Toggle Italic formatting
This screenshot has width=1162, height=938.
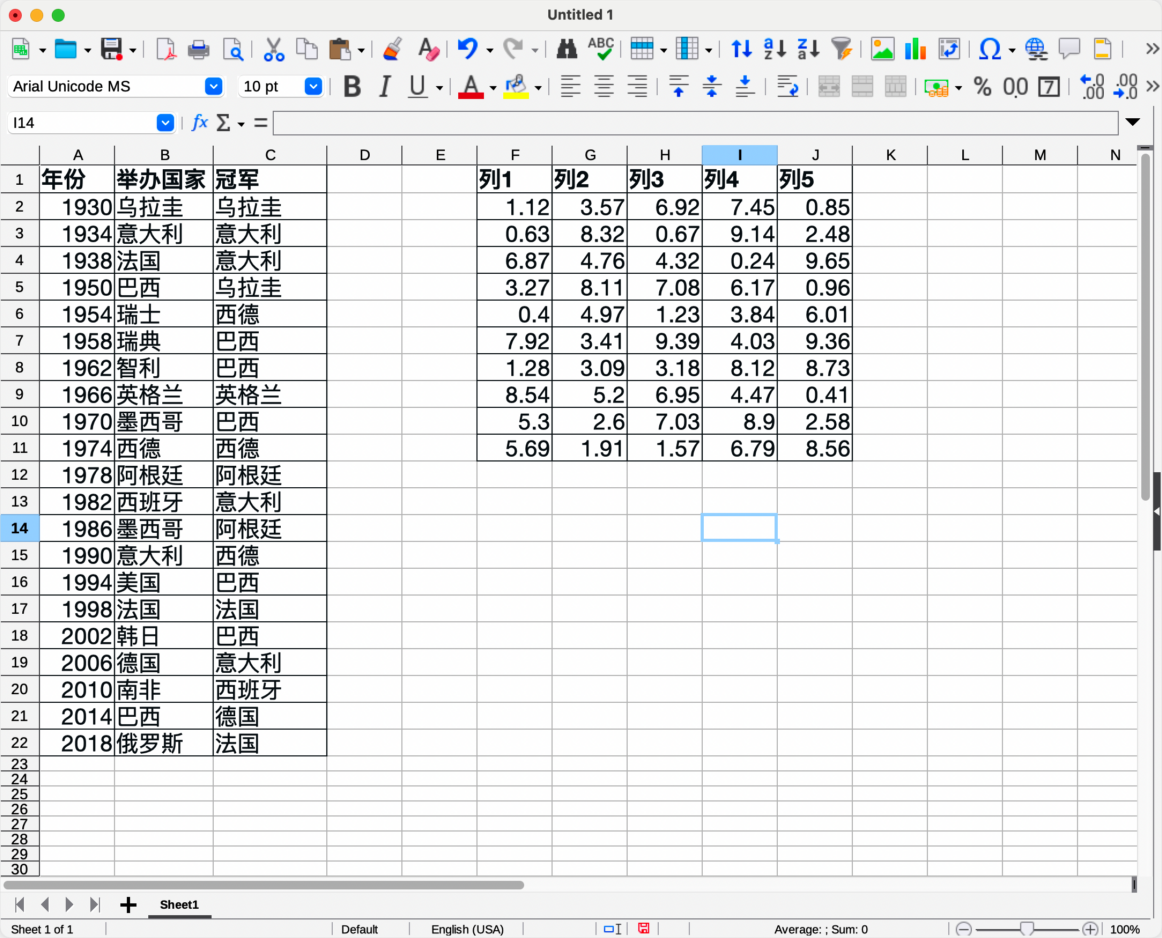coord(385,87)
